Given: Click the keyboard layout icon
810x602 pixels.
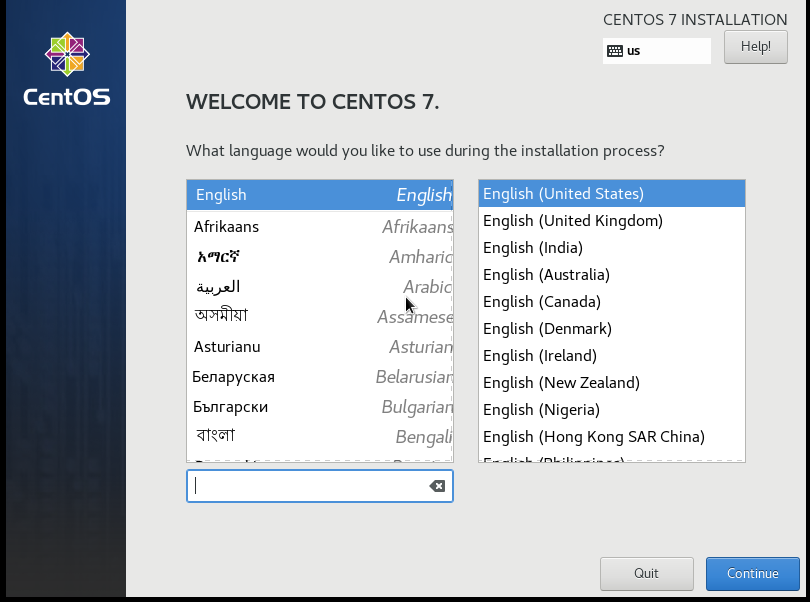Looking at the screenshot, I should [615, 51].
